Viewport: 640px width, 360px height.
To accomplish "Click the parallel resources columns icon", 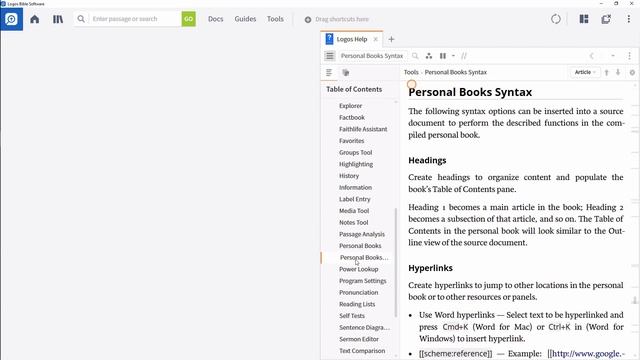I will pos(443,56).
